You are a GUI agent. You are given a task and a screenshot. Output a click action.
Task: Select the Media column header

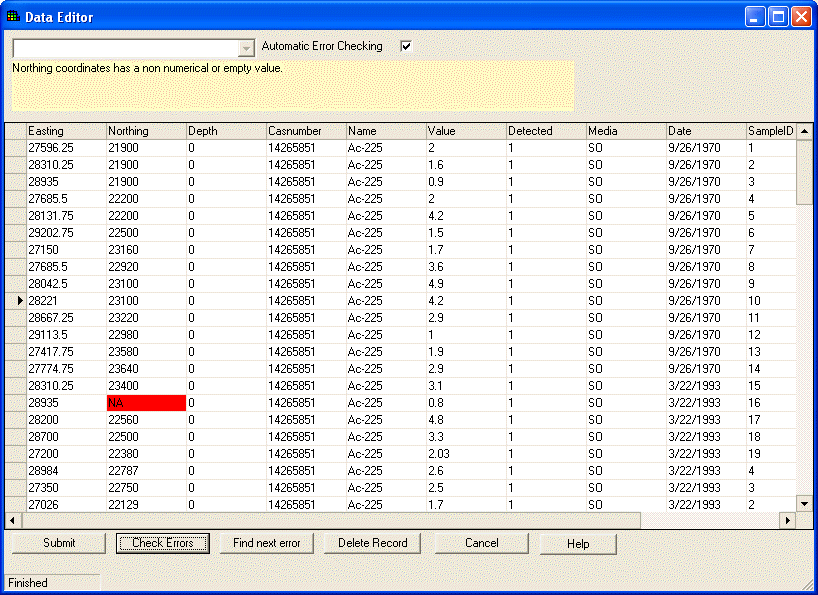coord(627,131)
